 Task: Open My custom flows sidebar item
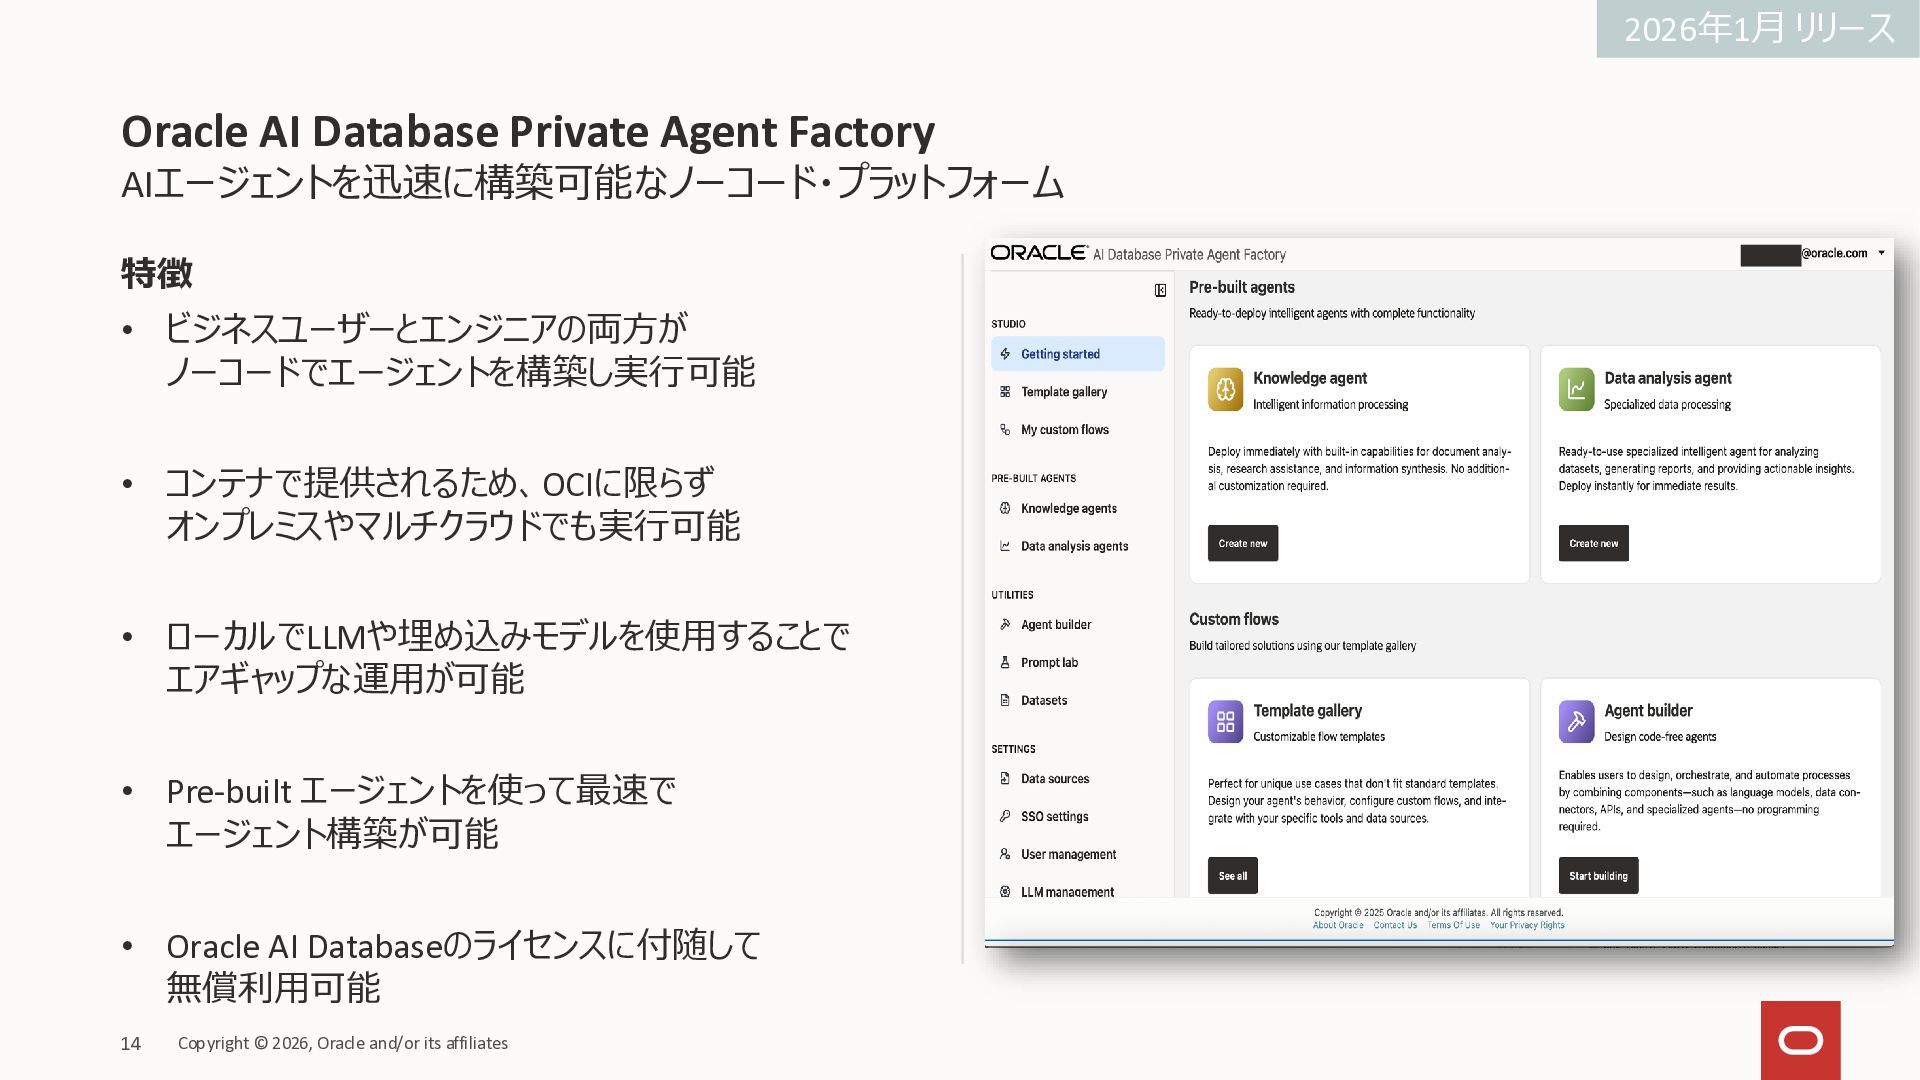1064,430
